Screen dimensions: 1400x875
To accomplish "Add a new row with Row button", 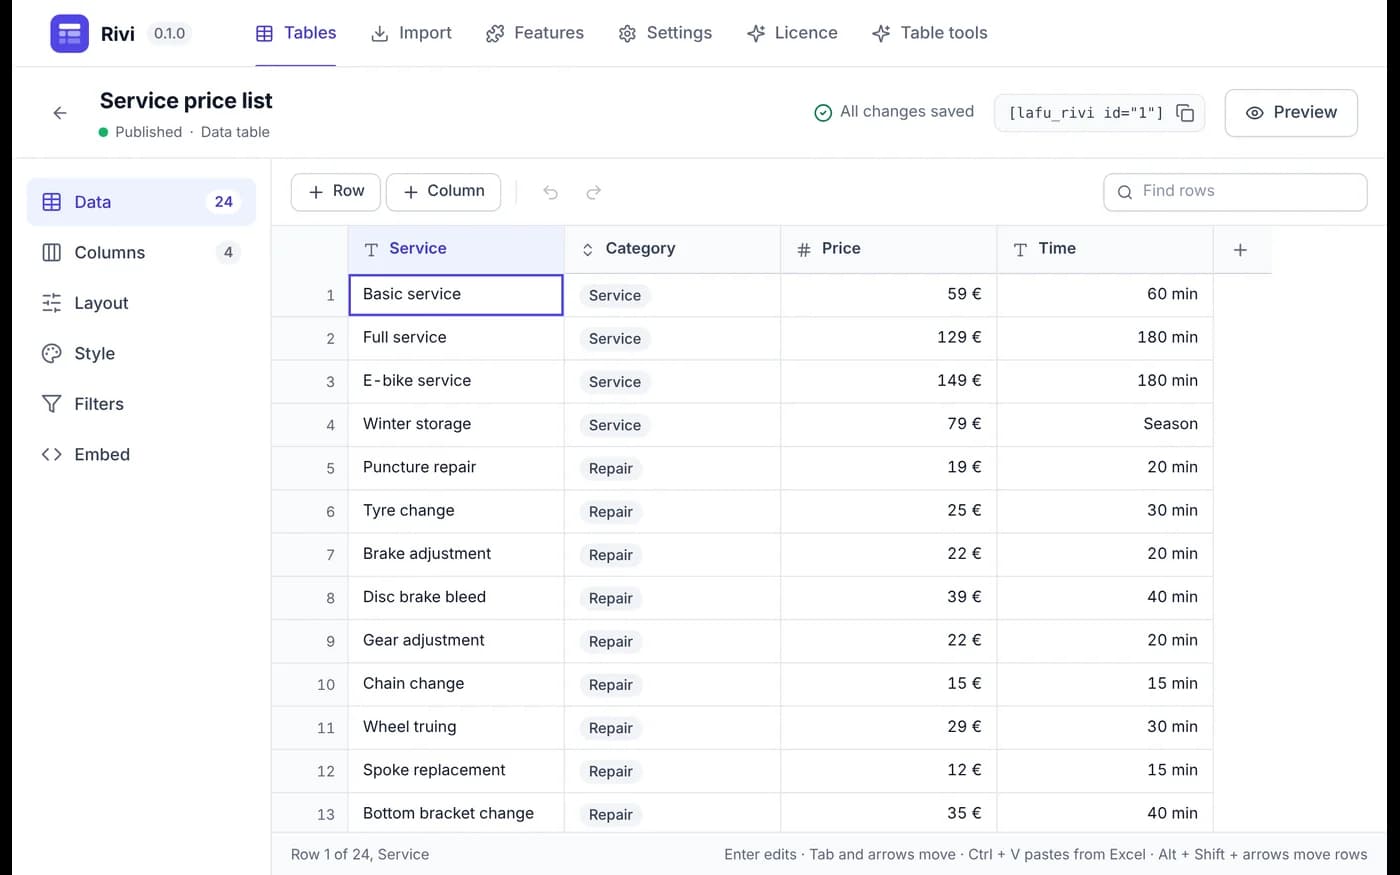I will click(336, 192).
